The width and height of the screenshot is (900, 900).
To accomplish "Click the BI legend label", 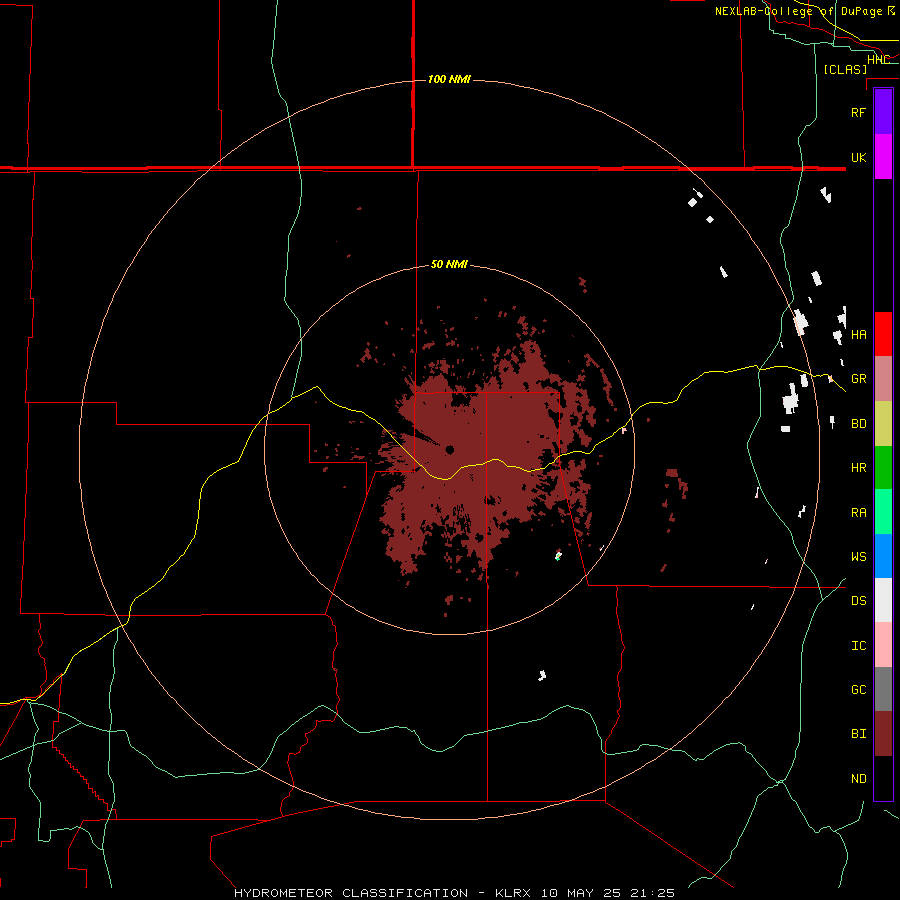I will [x=858, y=734].
